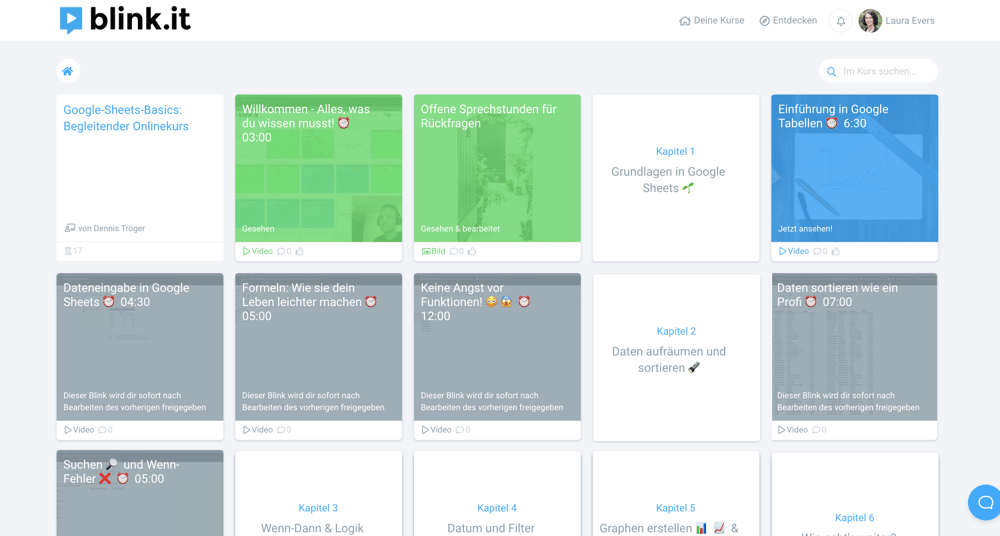Open Kapitel 3 Wenn-Dann & Logik

[x=318, y=494]
